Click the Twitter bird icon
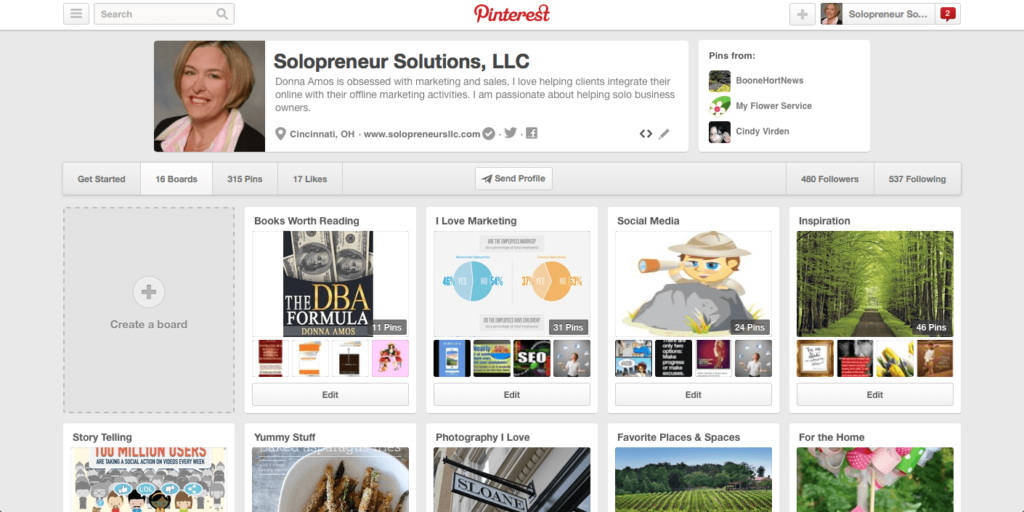The width and height of the screenshot is (1024, 512). pos(510,133)
